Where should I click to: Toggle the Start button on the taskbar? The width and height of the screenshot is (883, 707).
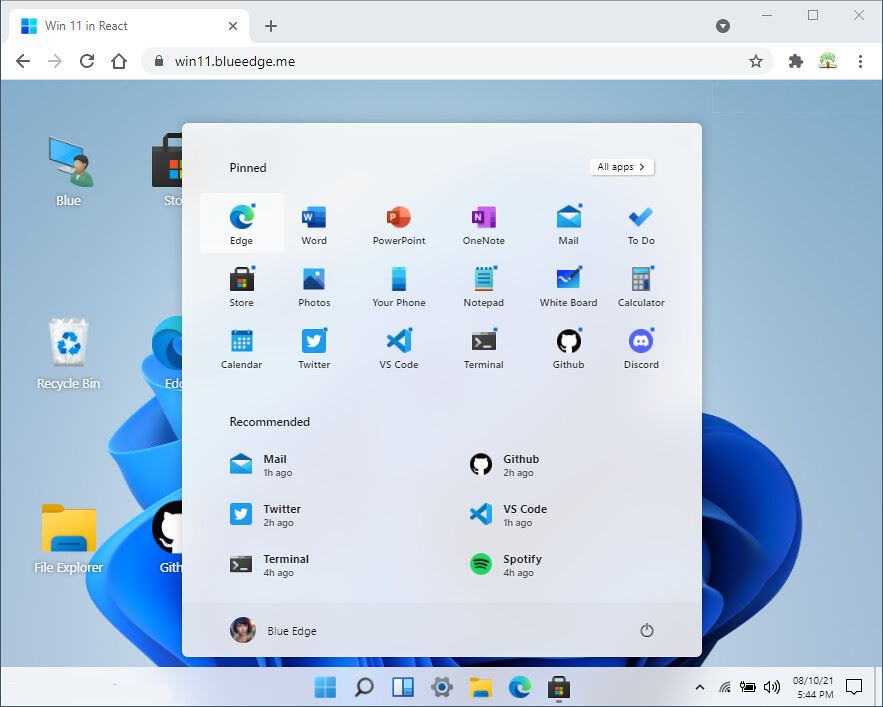[x=325, y=687]
